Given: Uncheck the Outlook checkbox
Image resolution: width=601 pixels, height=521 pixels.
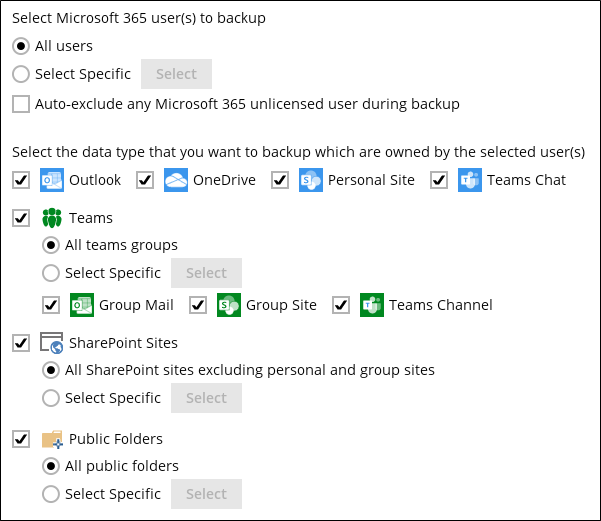Looking at the screenshot, I should click(21, 180).
